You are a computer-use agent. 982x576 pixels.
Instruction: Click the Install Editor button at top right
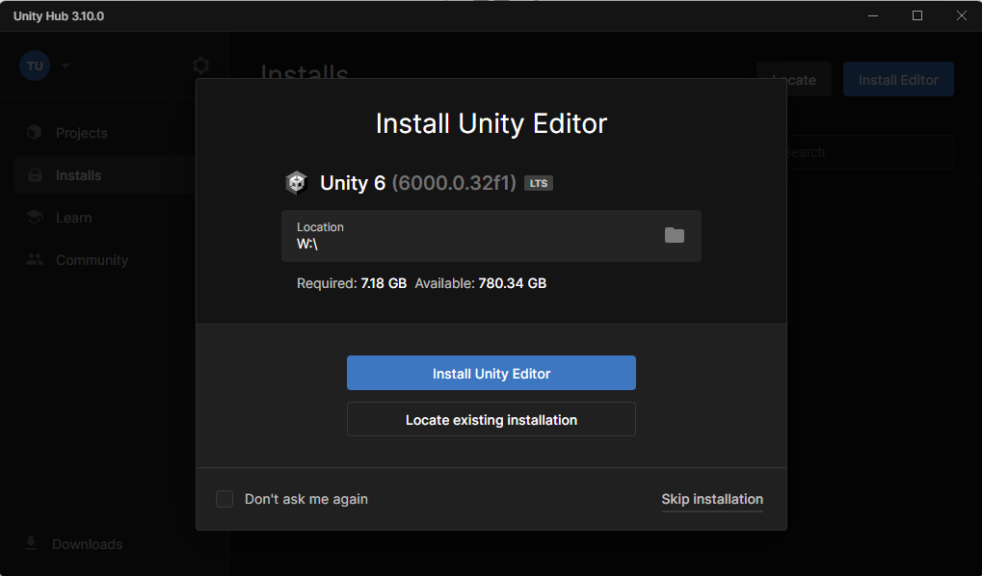click(898, 80)
